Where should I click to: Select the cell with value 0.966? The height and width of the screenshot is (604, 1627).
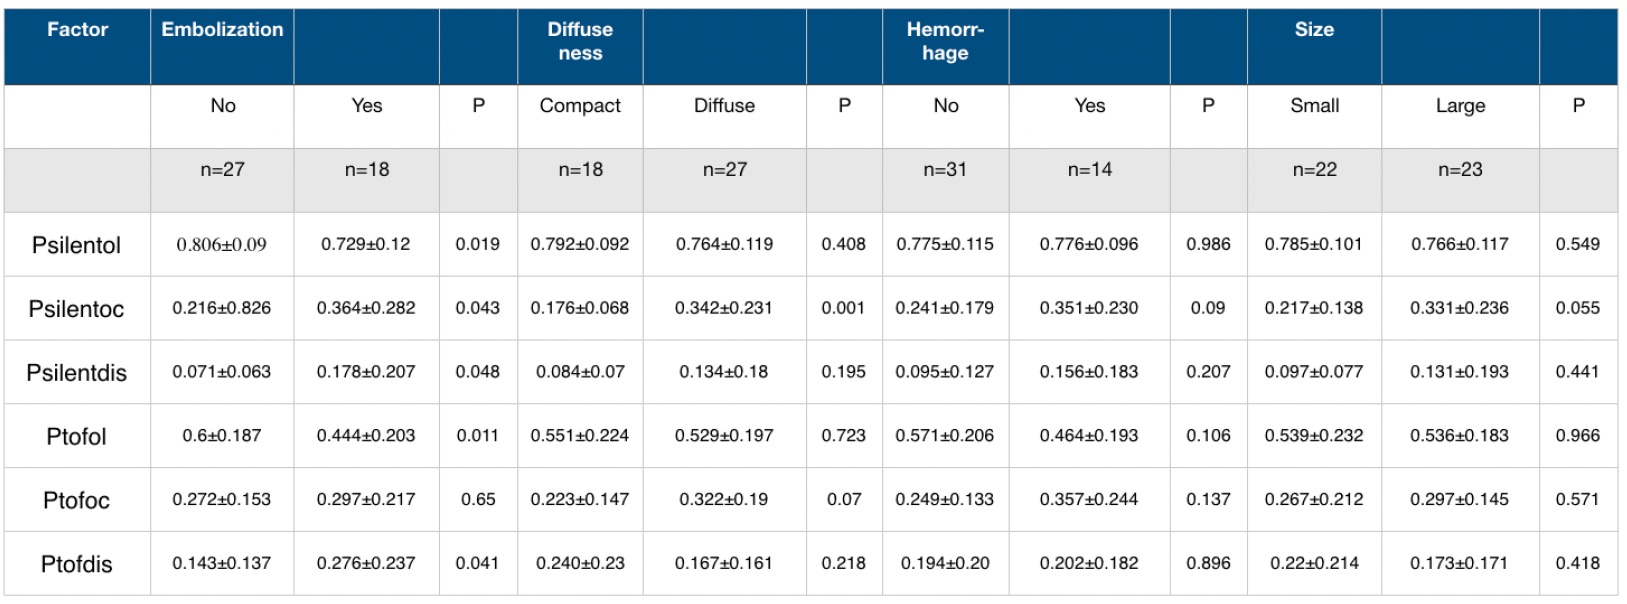tap(1578, 436)
